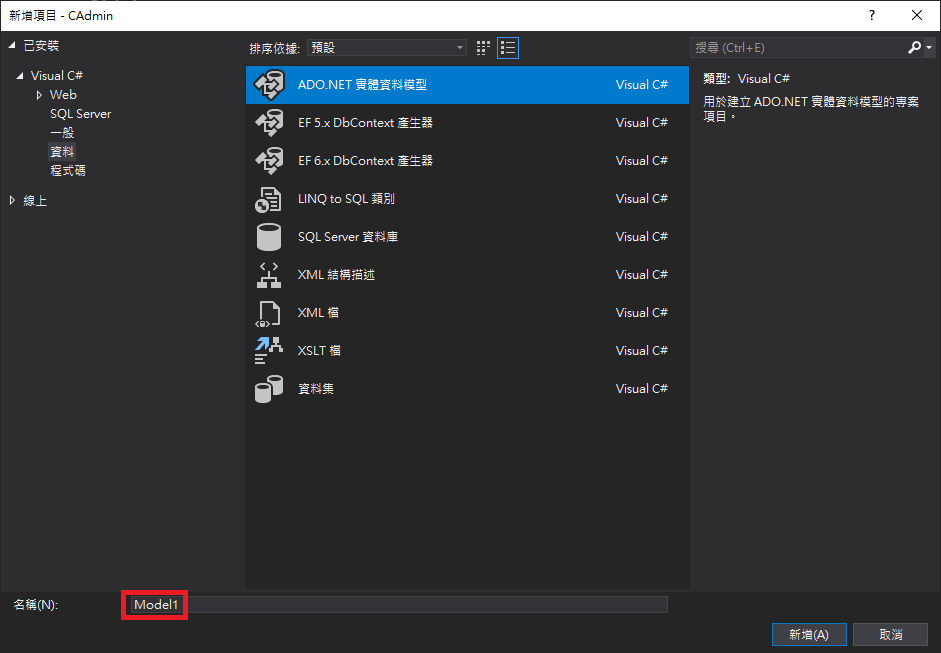The width and height of the screenshot is (941, 653).
Task: Click the 新增(A) button
Action: (808, 634)
